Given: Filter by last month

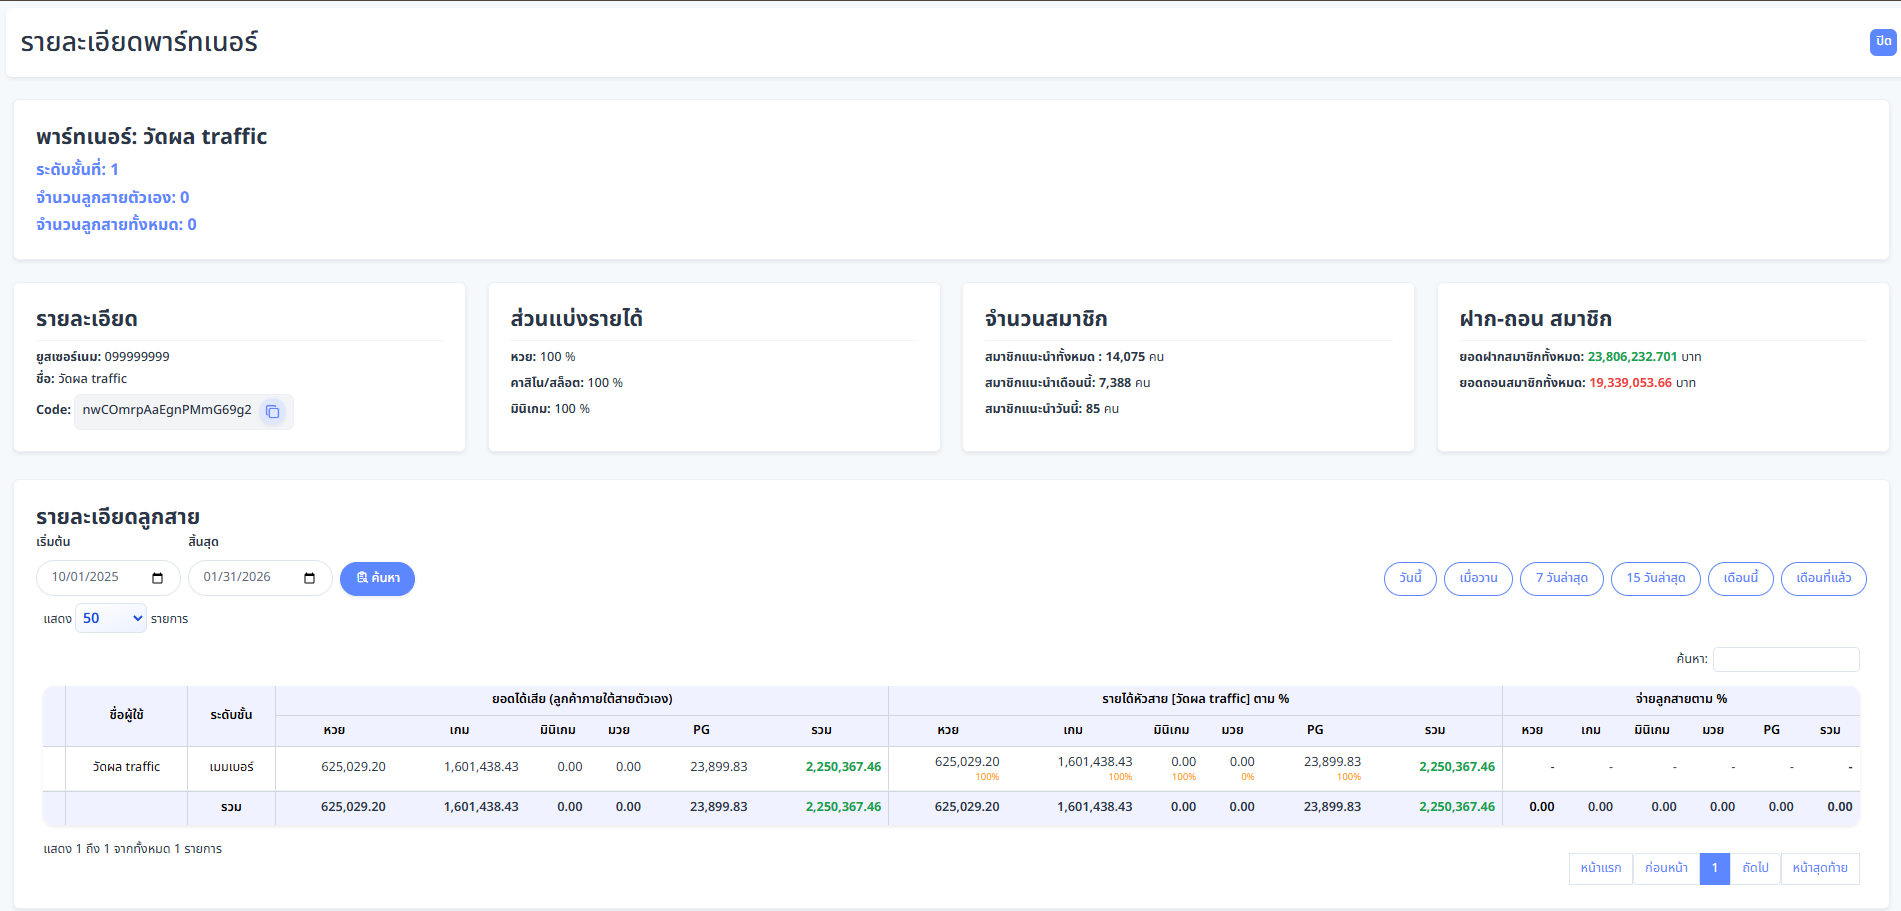Looking at the screenshot, I should [1823, 578].
